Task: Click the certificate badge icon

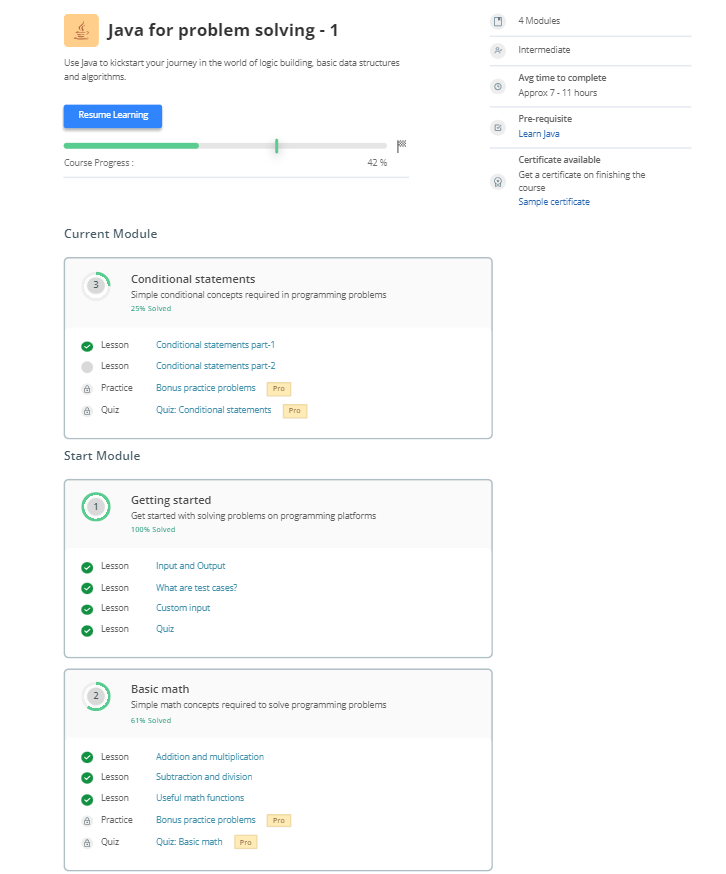Action: click(497, 182)
